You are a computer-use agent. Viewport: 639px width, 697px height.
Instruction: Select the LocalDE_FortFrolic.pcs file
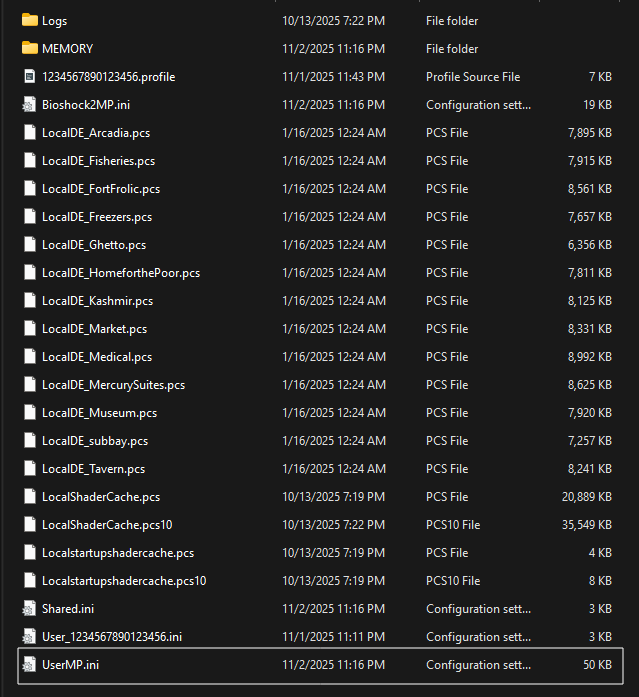(100, 188)
